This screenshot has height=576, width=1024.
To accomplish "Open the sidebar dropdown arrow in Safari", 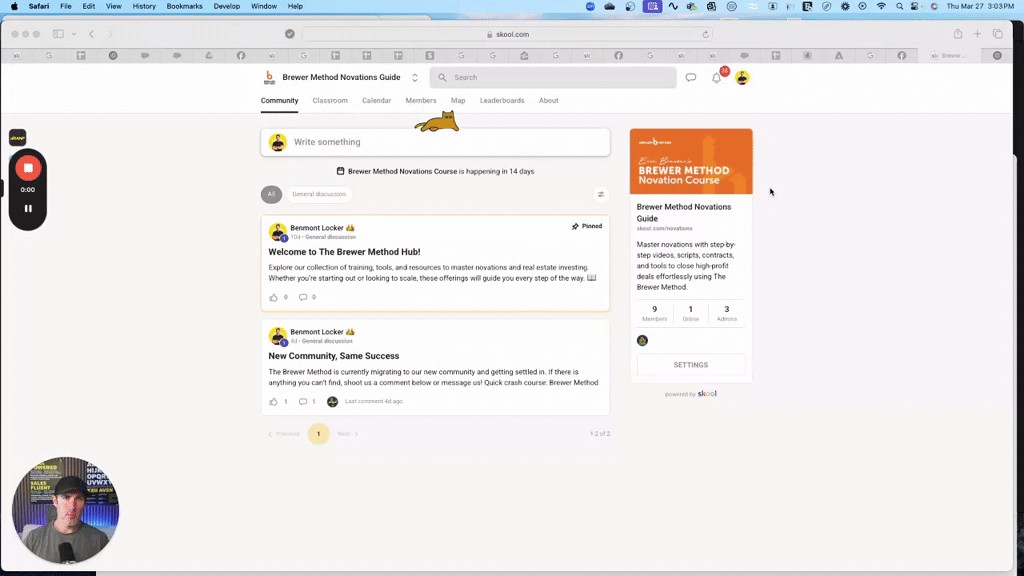I will (x=74, y=34).
